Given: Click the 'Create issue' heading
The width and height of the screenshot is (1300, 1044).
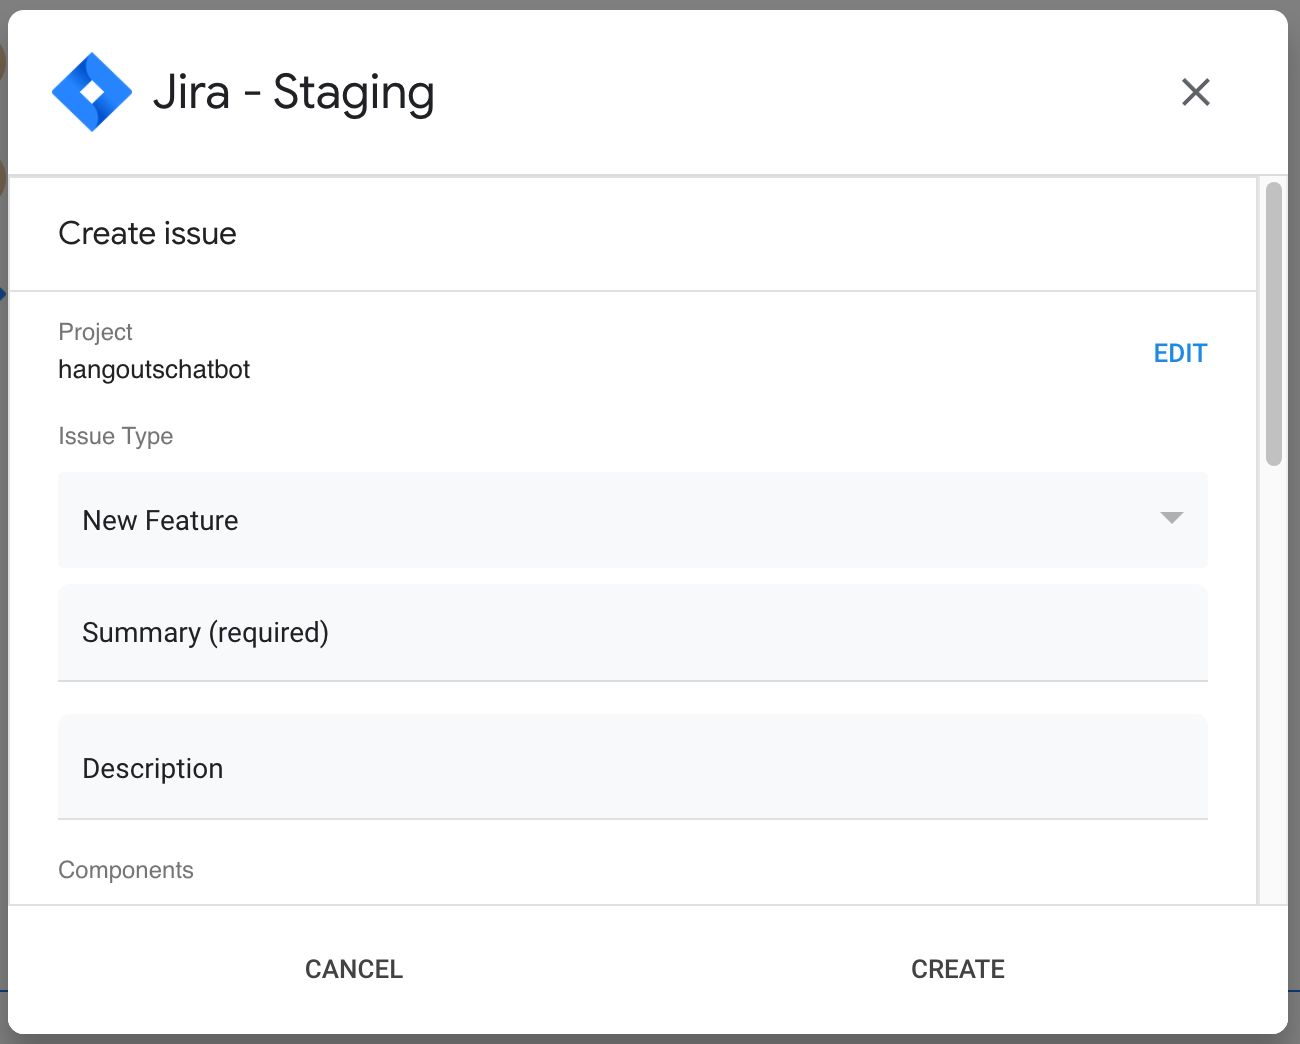Looking at the screenshot, I should tap(148, 233).
